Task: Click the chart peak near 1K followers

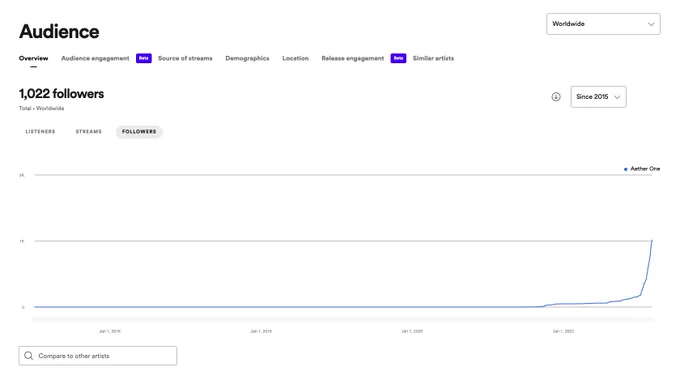Action: (651, 241)
